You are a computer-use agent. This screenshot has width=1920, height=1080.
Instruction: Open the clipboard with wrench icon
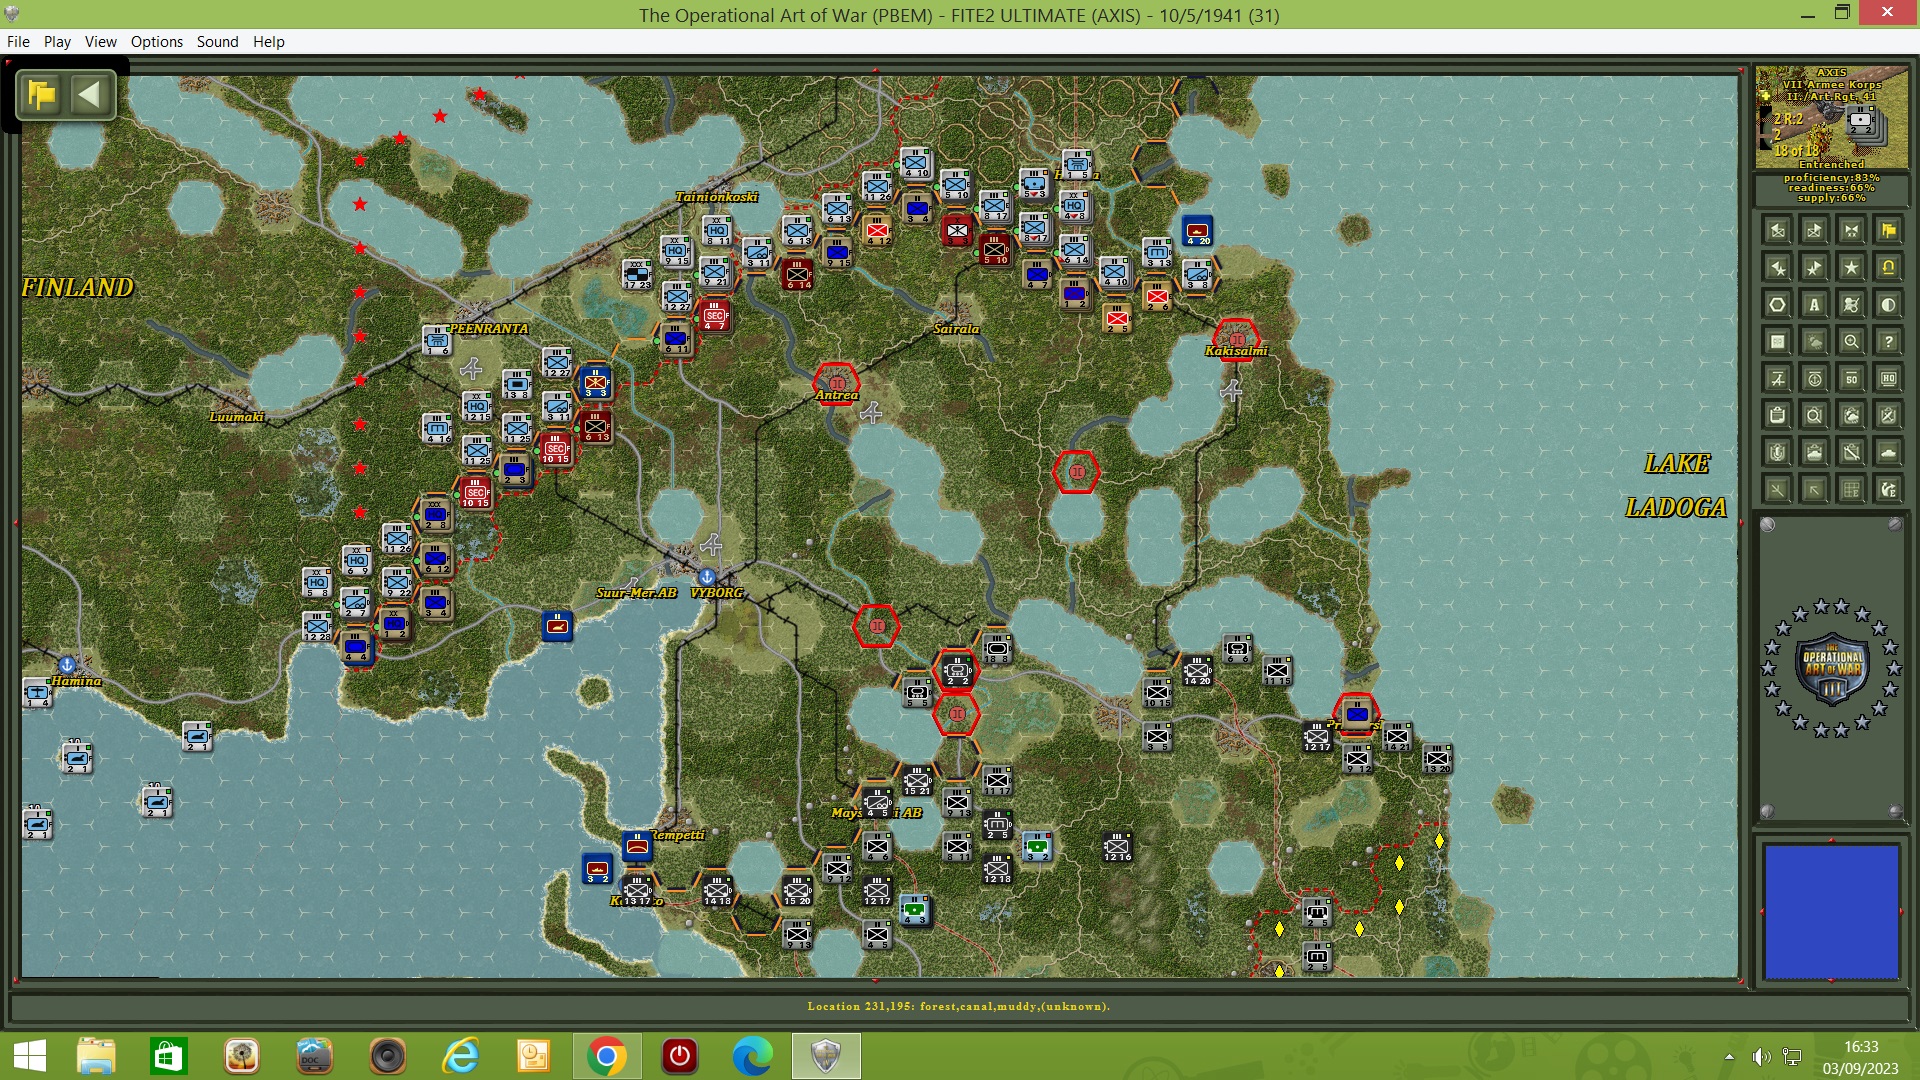[1851, 453]
